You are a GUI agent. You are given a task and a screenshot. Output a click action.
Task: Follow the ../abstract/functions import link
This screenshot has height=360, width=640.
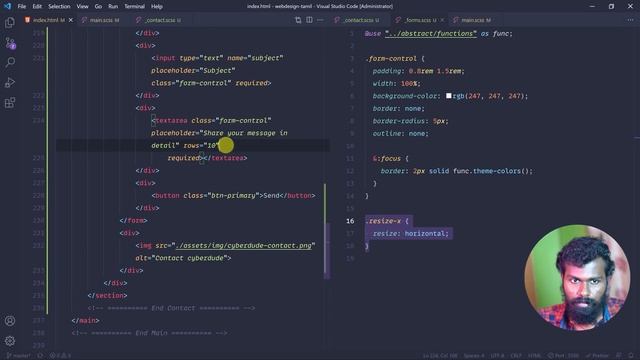coord(431,34)
